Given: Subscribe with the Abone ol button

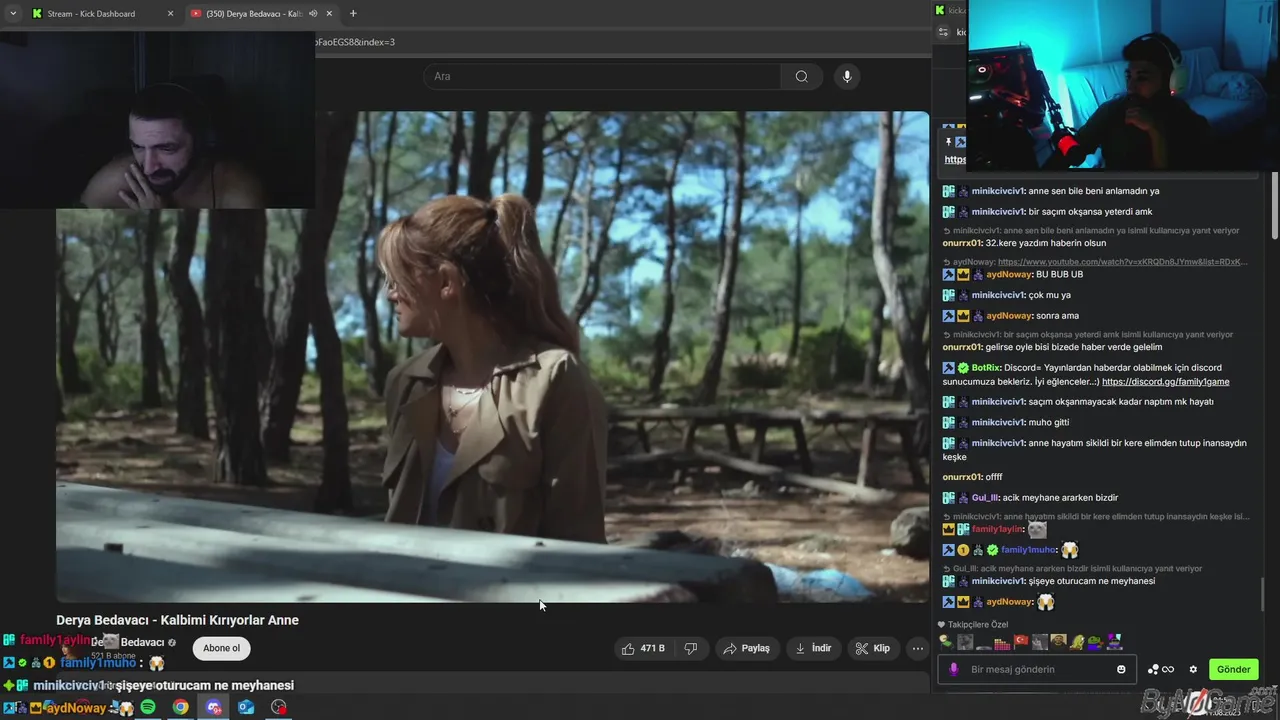Looking at the screenshot, I should (221, 648).
